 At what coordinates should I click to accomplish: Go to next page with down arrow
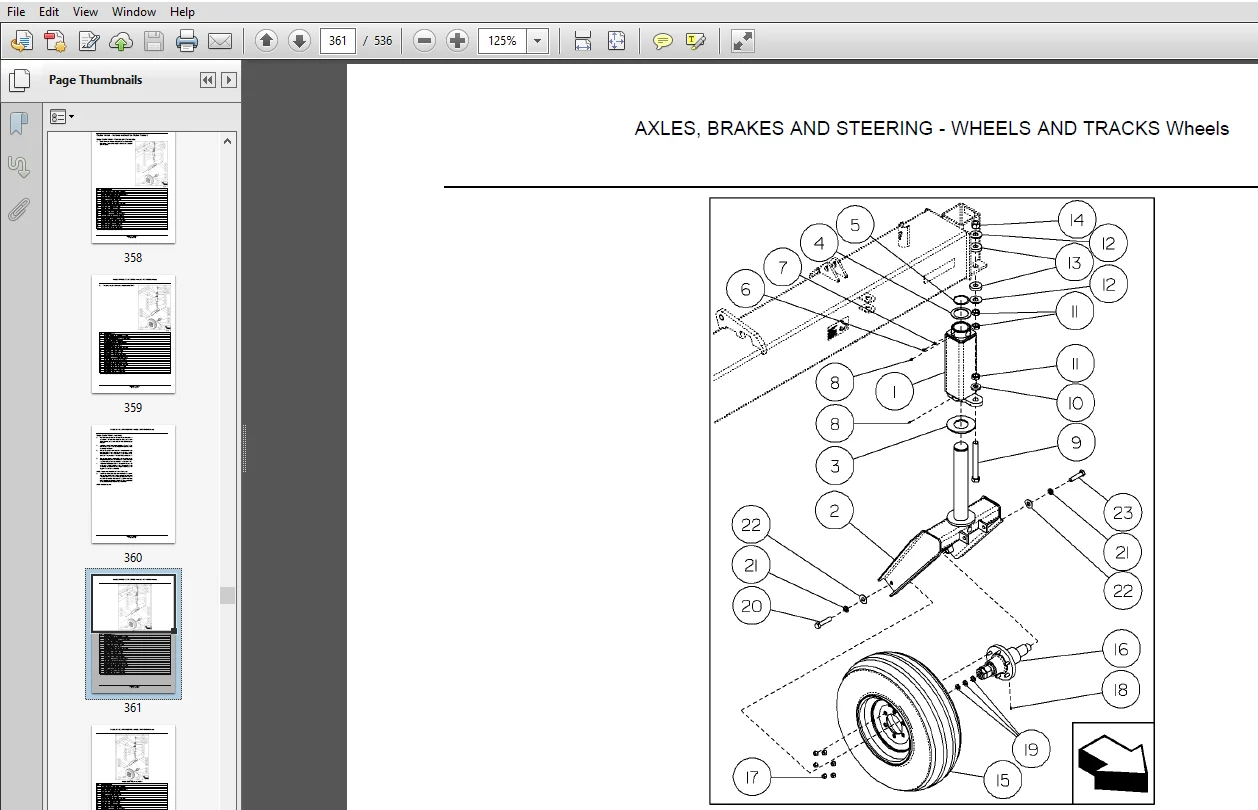tap(299, 41)
